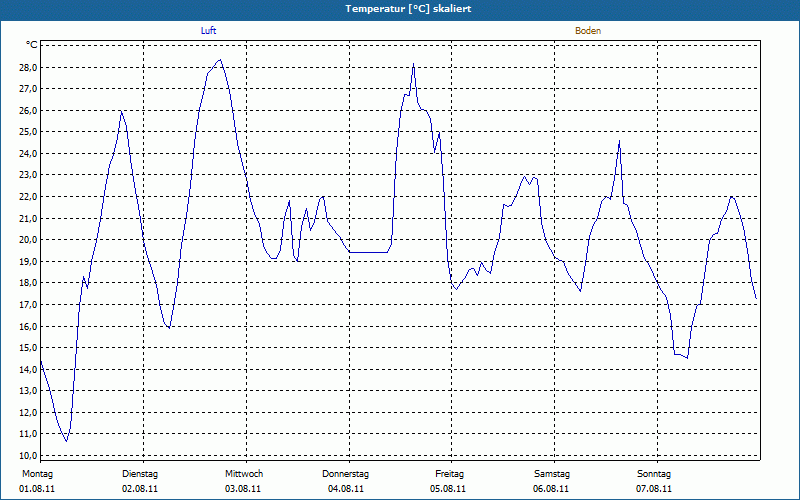The width and height of the screenshot is (800, 500).
Task: Click the 11,0 y-axis value
Action: coord(28,434)
